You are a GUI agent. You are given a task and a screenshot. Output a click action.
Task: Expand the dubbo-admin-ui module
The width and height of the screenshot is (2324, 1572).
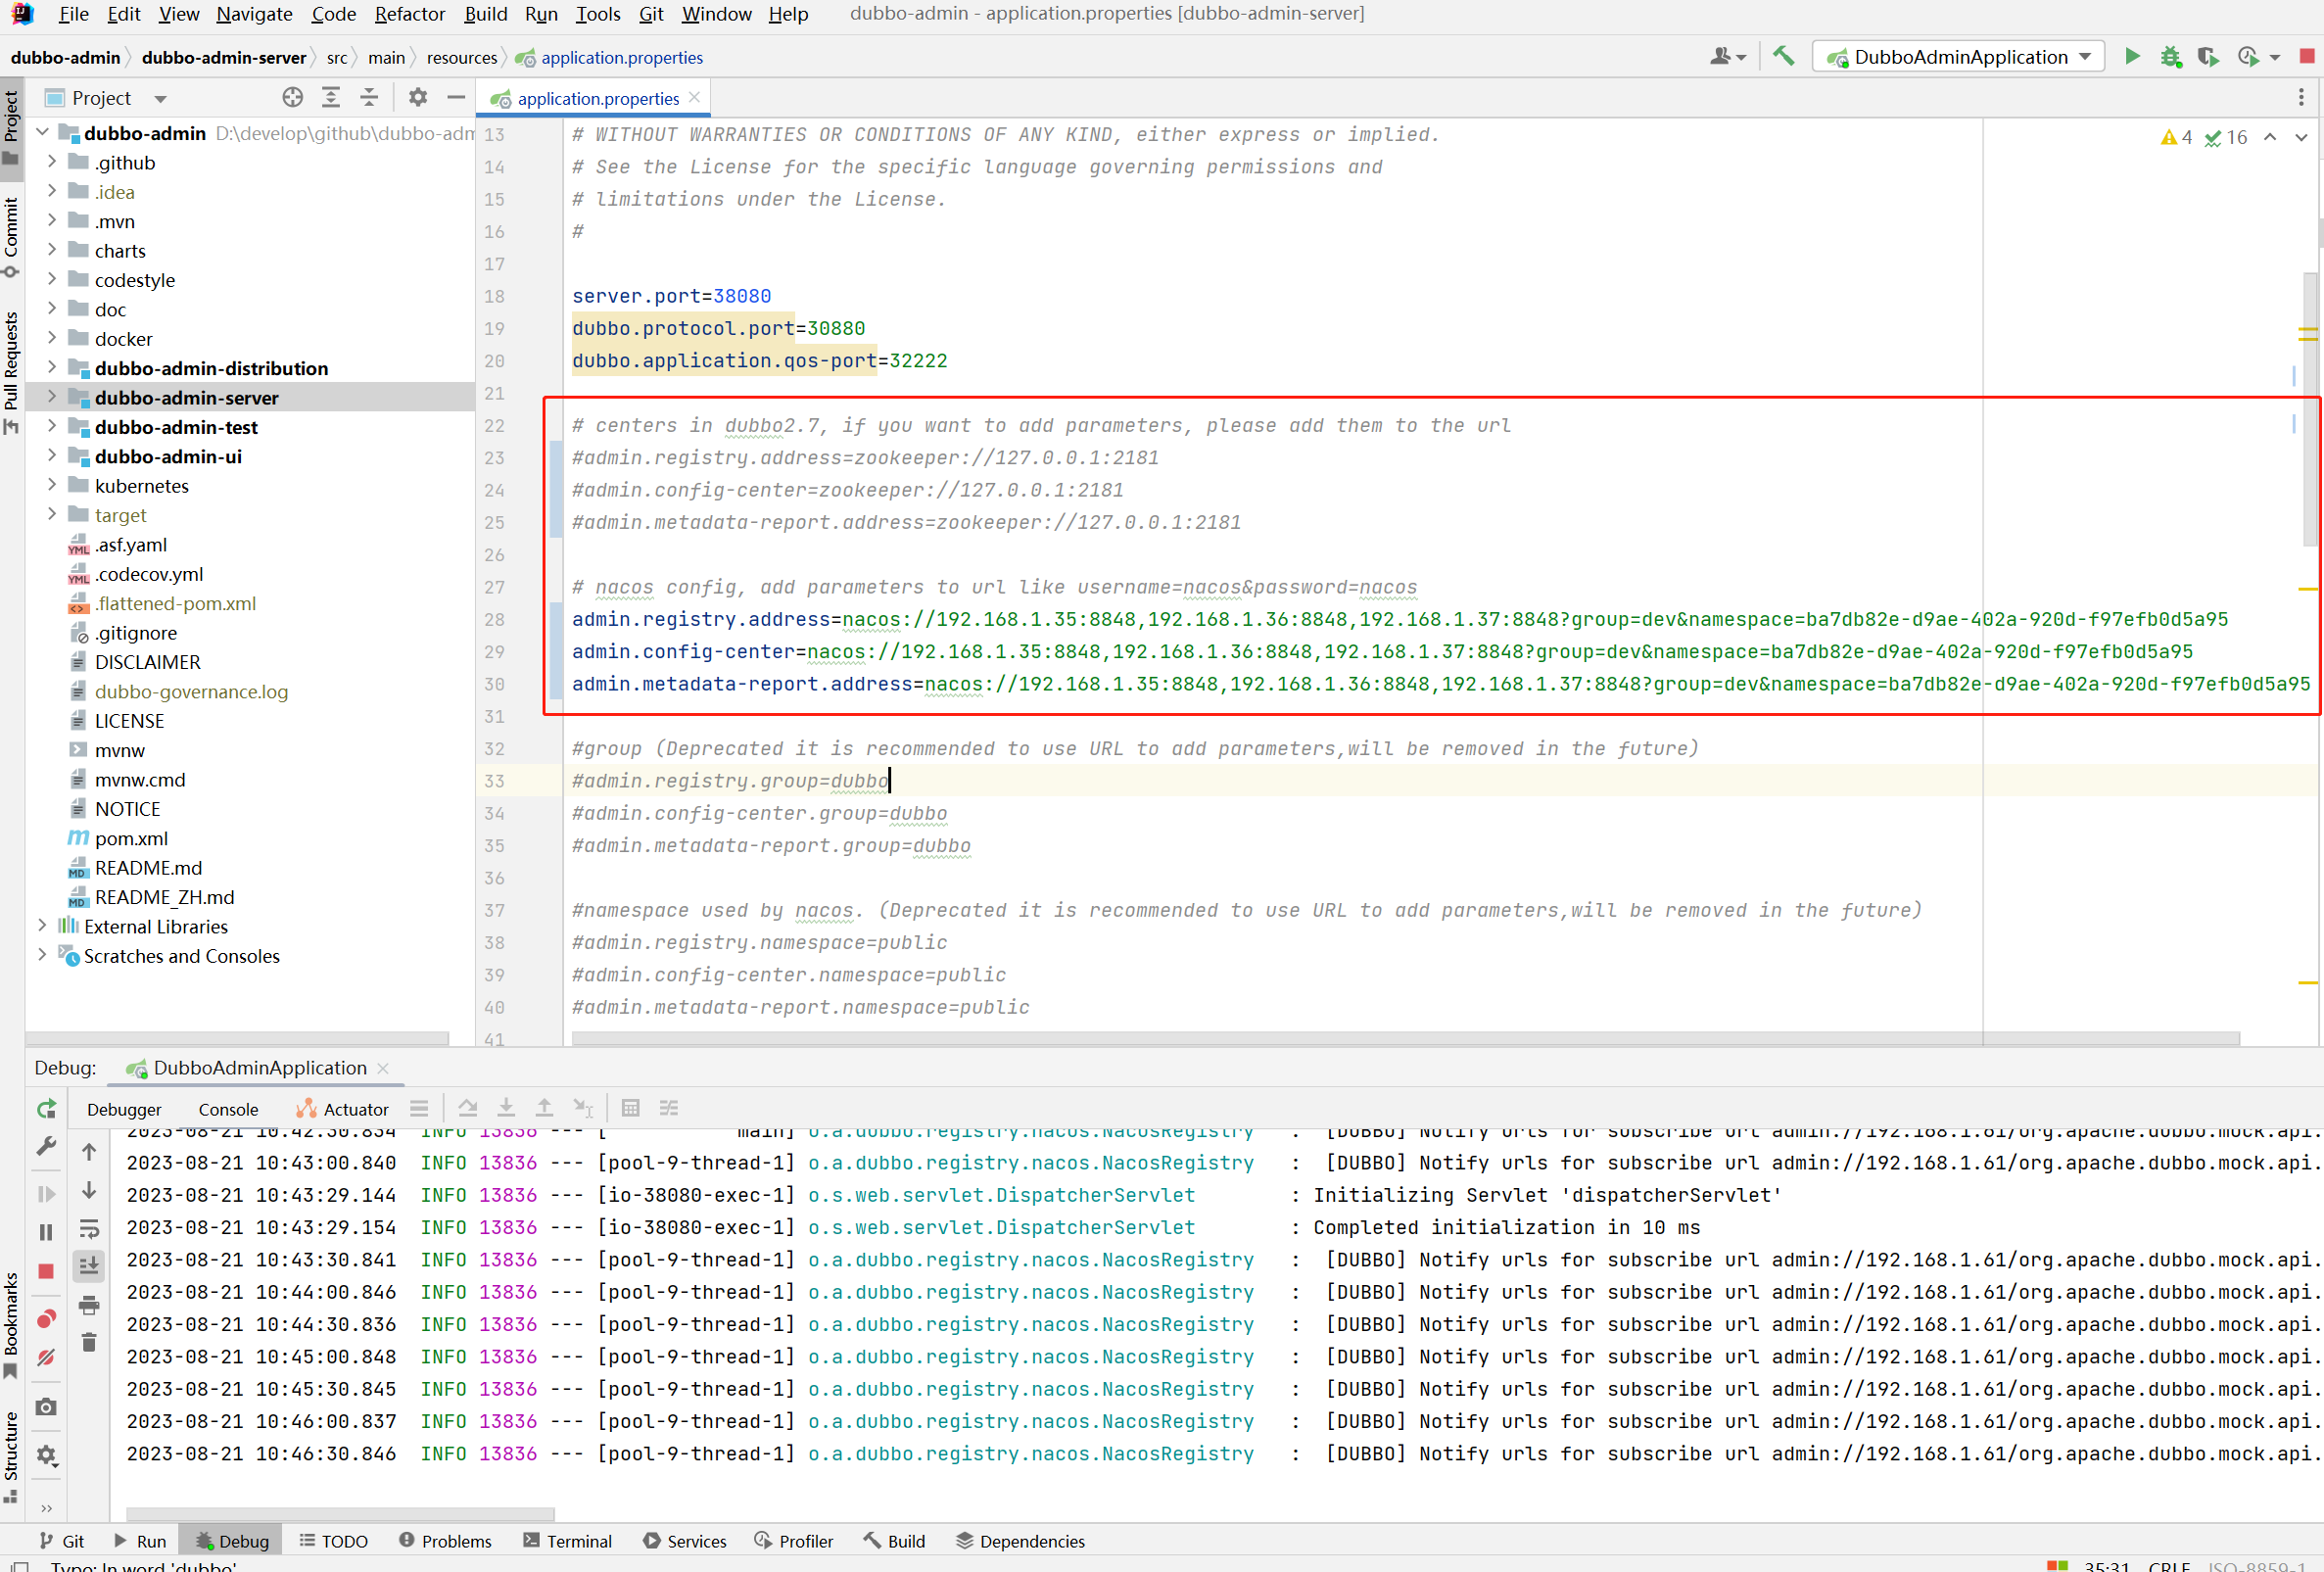(x=52, y=456)
